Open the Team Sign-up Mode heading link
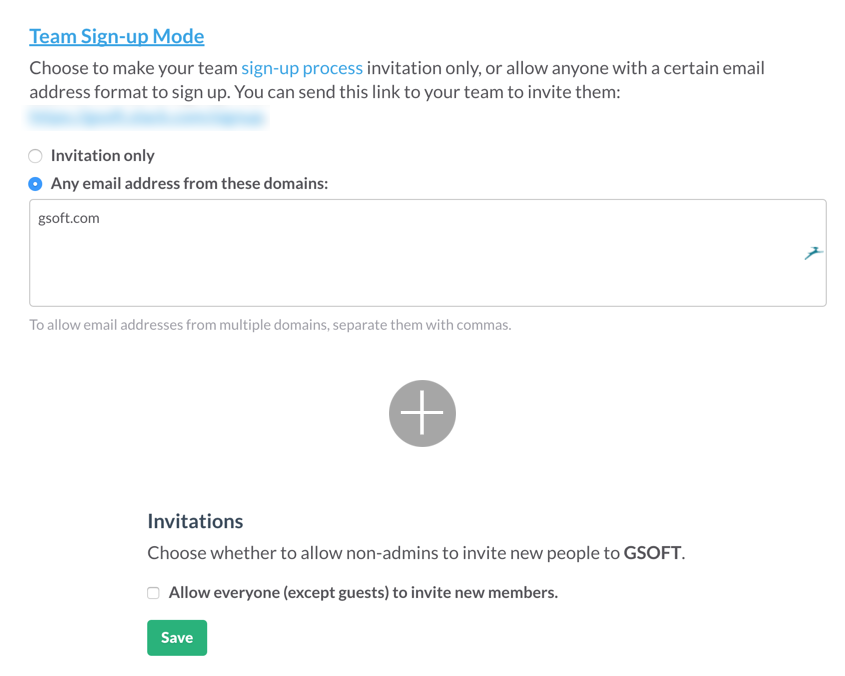The image size is (845, 676). coord(116,37)
